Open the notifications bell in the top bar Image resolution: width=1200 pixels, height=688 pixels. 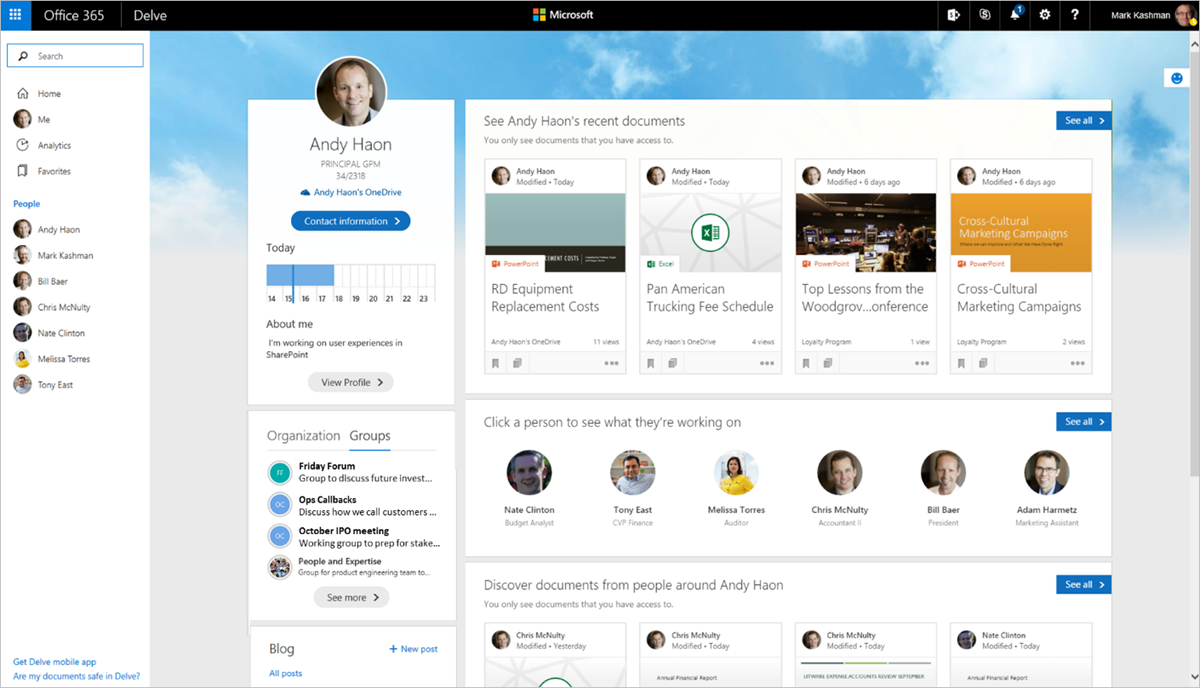(x=1014, y=15)
